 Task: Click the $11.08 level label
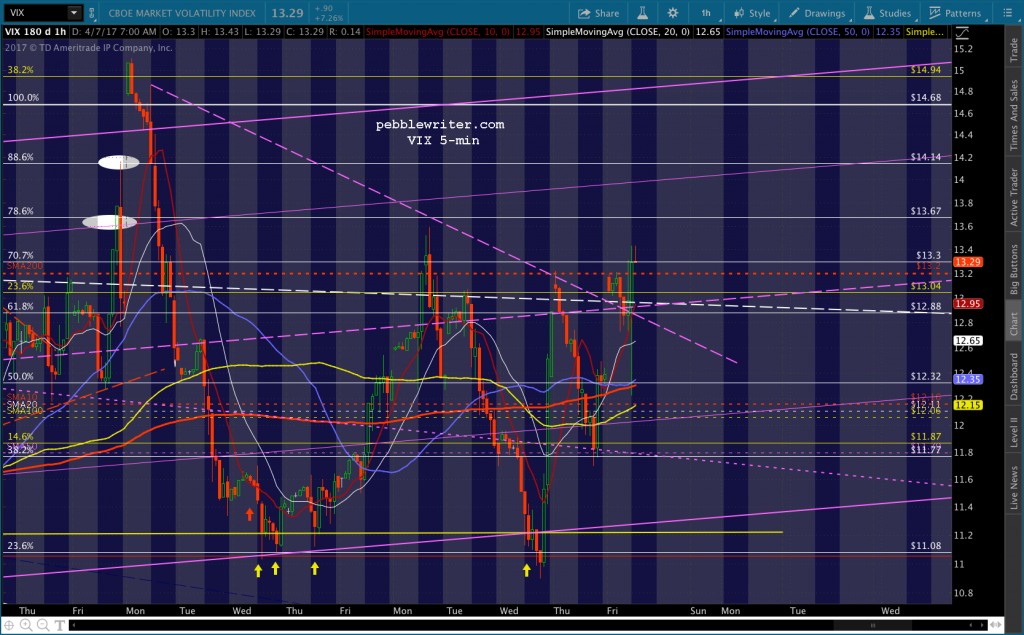[x=925, y=545]
